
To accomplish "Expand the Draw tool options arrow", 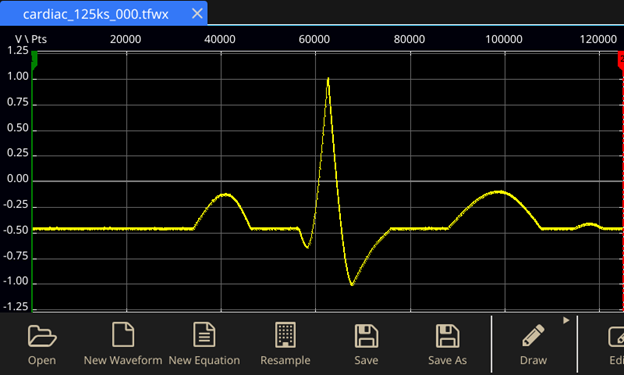I will tap(566, 320).
